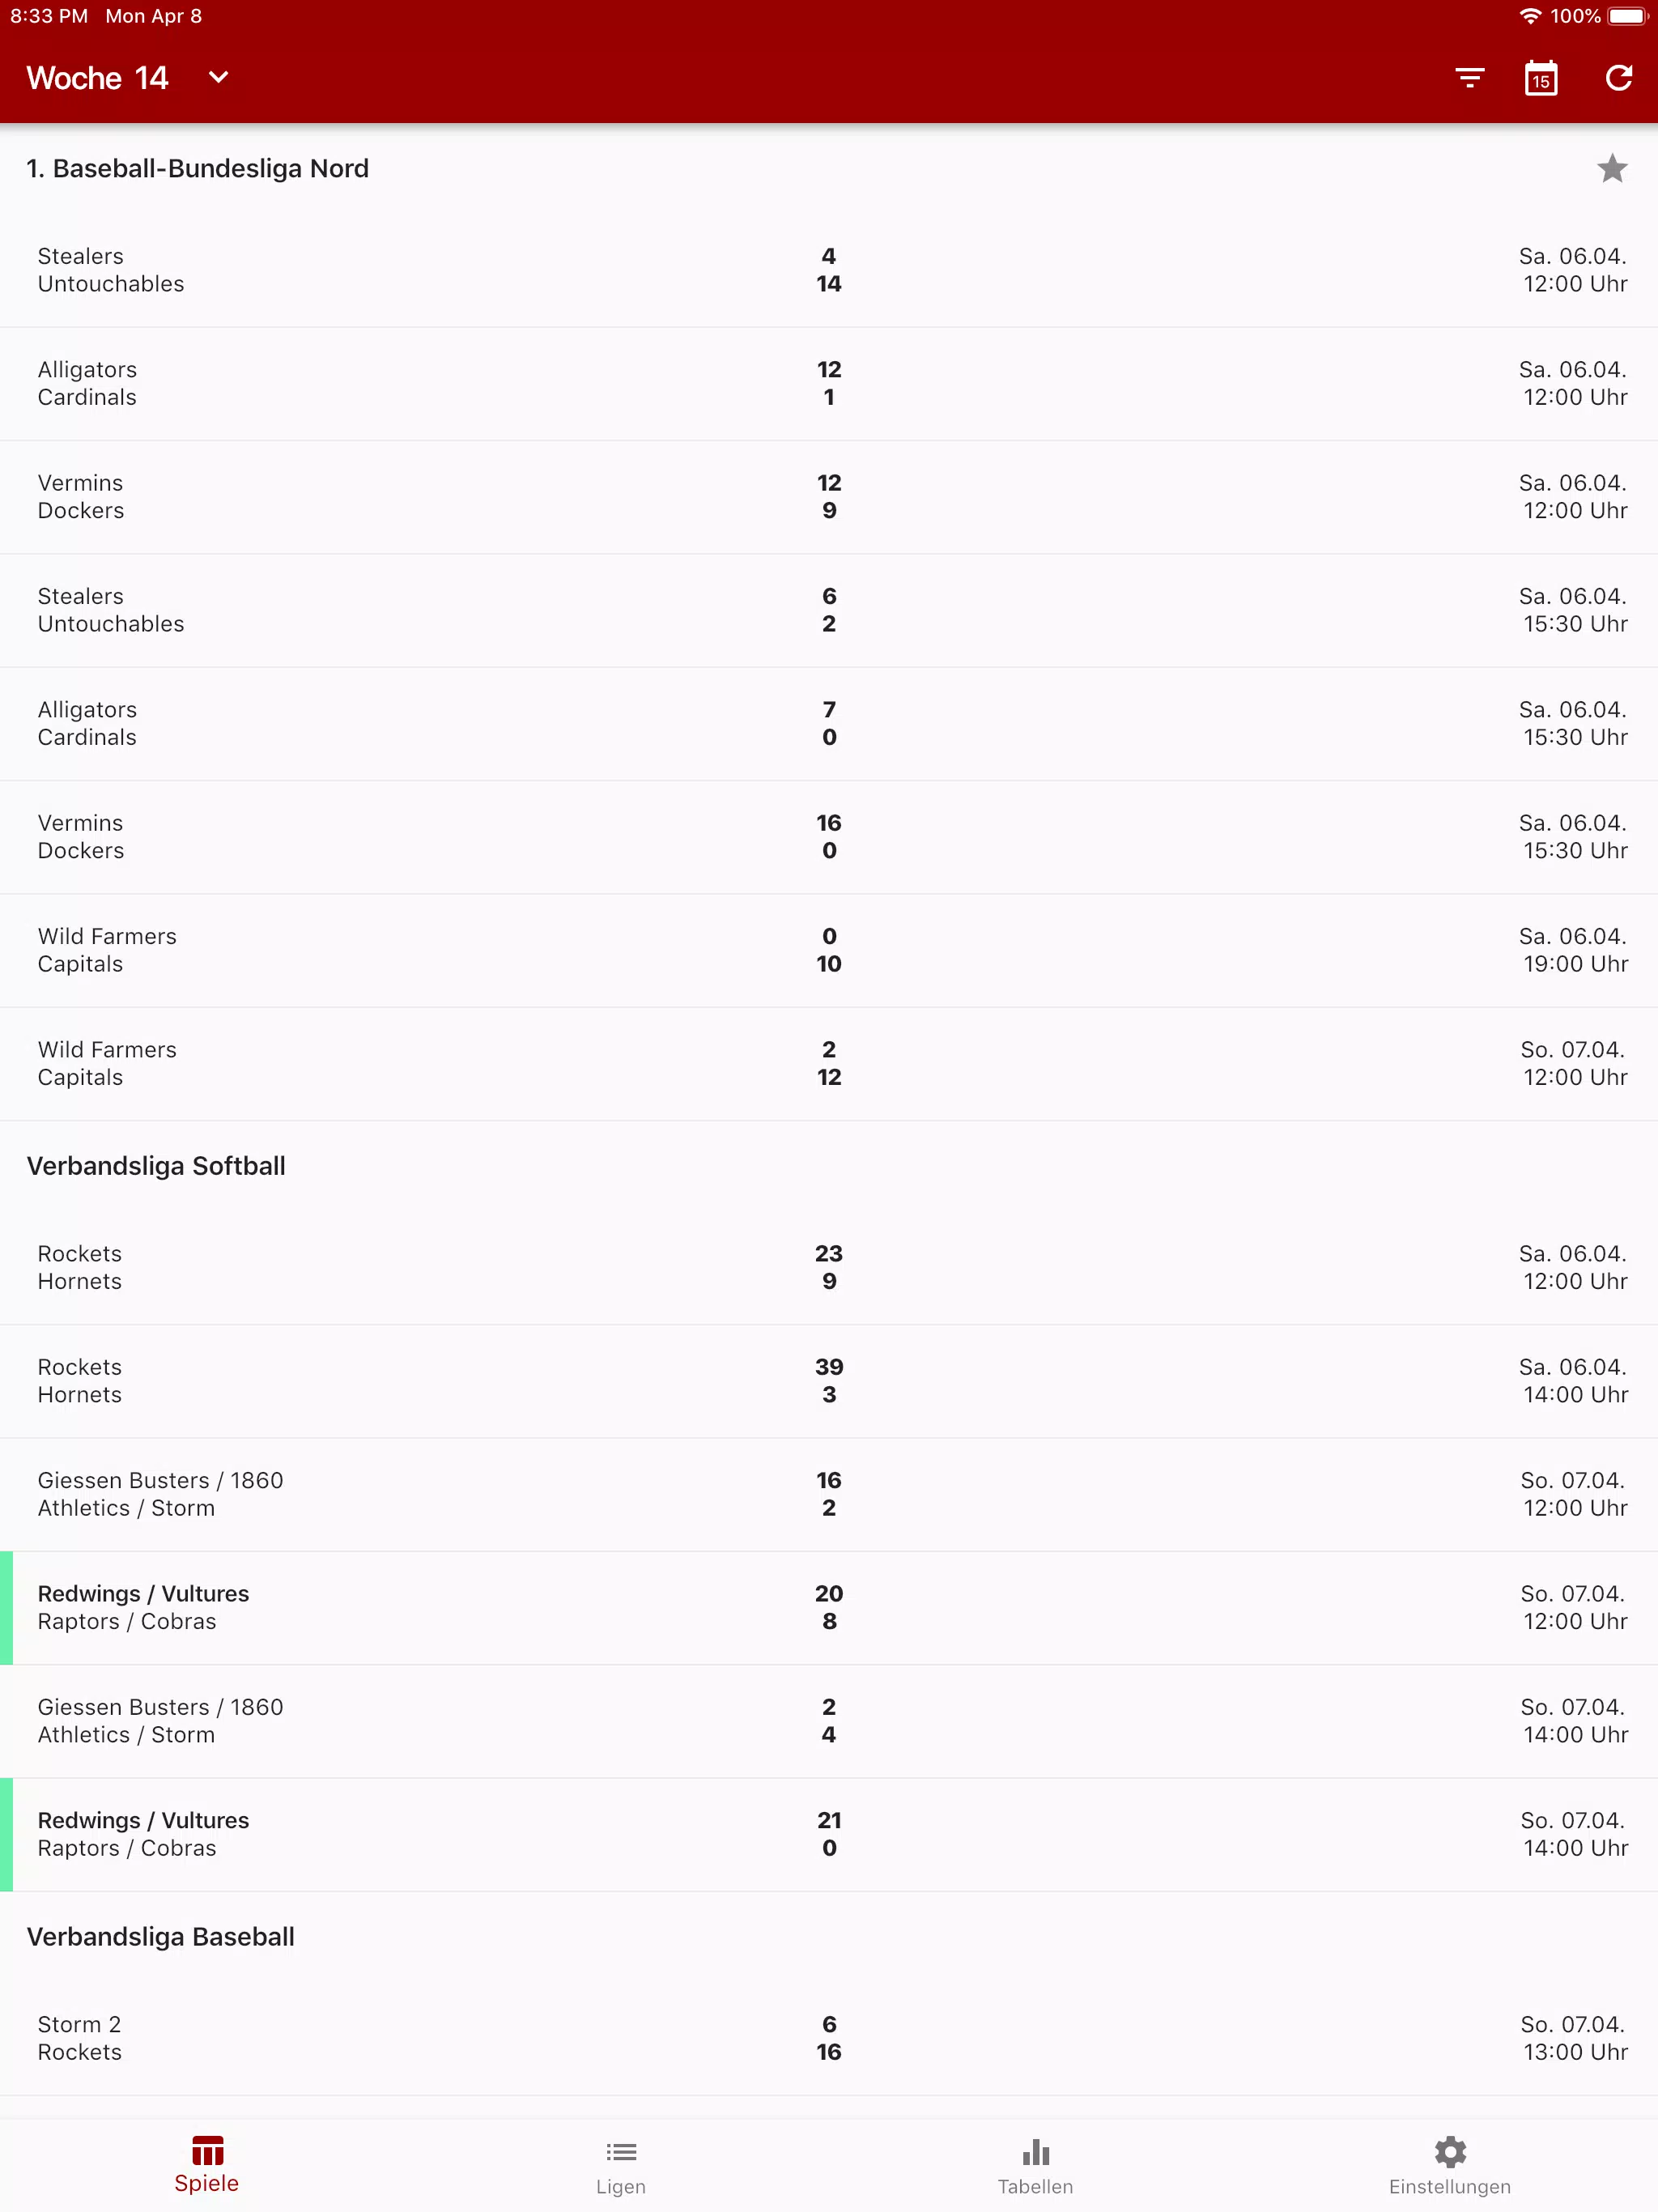Viewport: 1658px width, 2212px height.
Task: Open Stealers vs Untouchables 4-14 game
Action: tap(829, 270)
